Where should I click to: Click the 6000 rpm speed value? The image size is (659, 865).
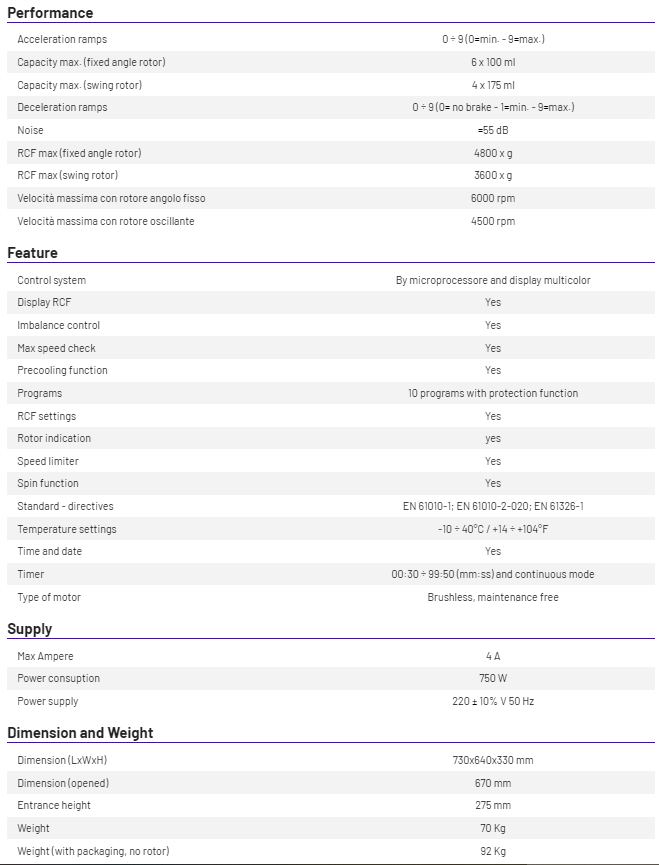(493, 198)
